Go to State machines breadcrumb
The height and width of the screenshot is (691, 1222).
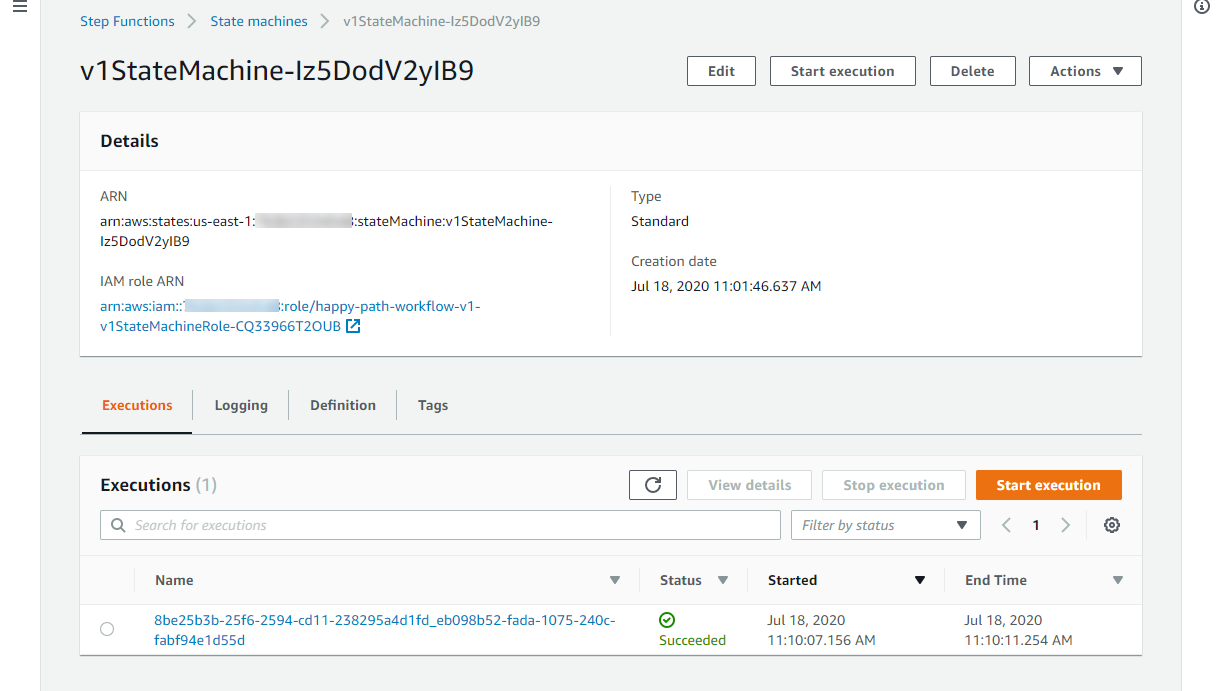tap(259, 21)
